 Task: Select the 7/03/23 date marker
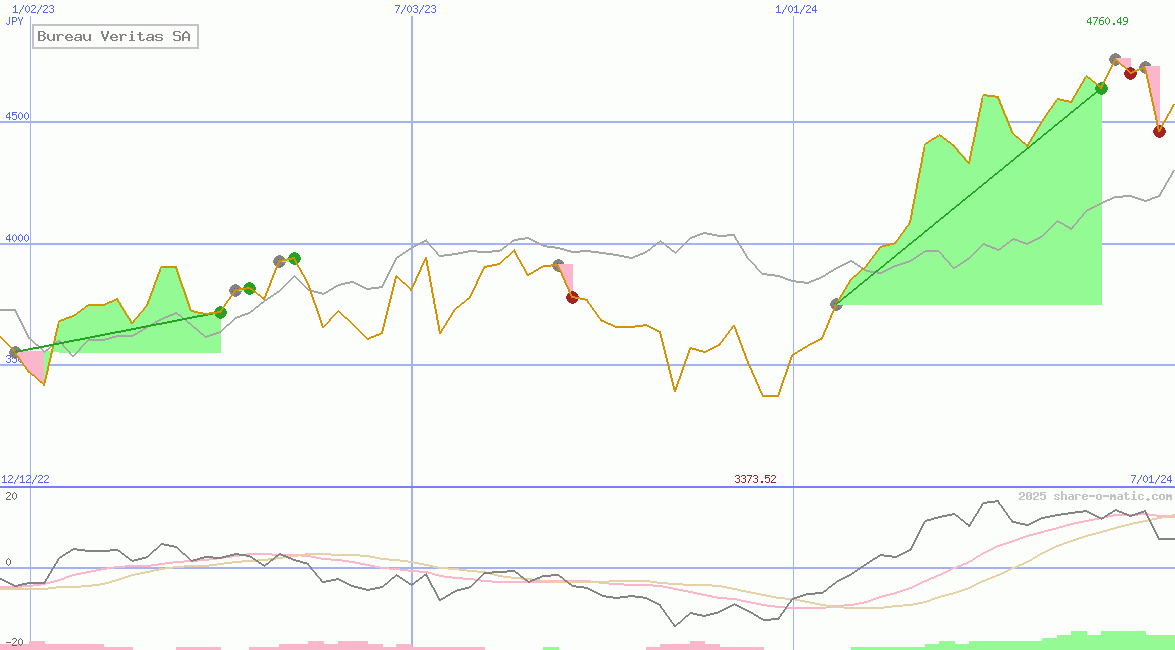[415, 9]
